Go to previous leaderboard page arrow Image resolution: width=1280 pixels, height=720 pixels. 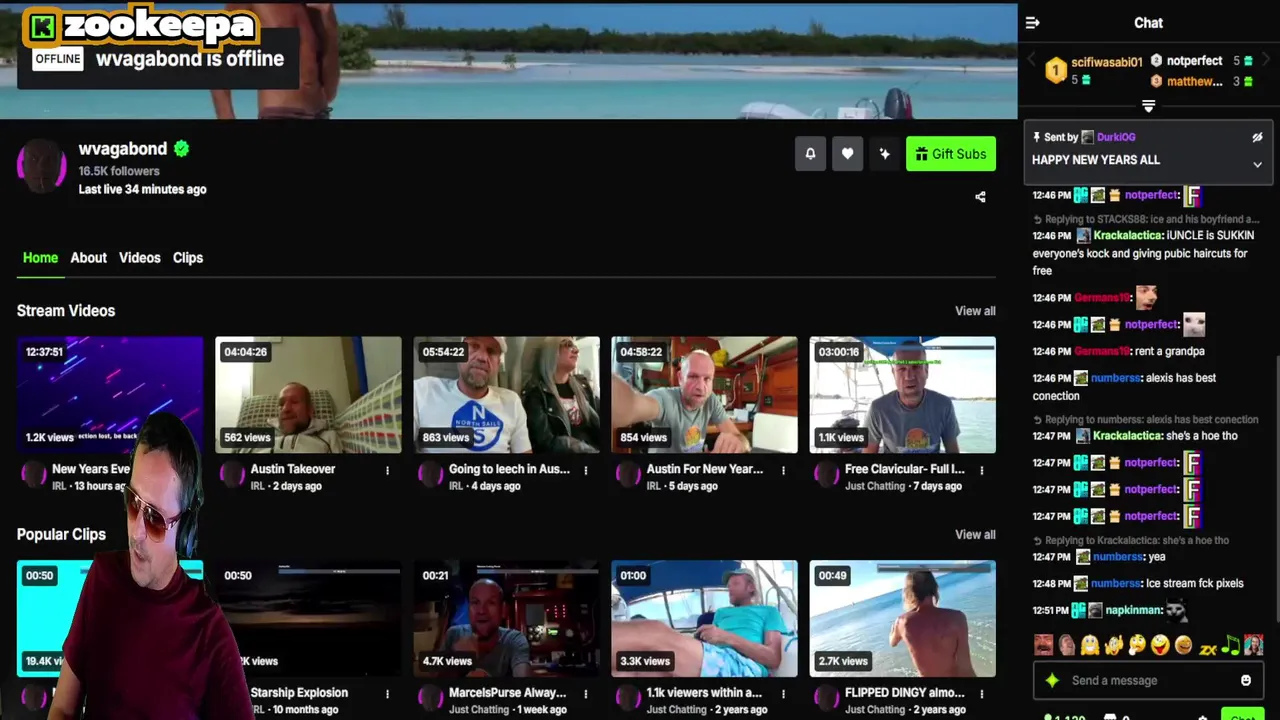1031,60
